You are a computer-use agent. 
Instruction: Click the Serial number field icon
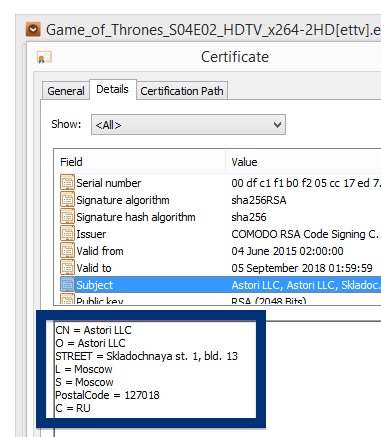(x=67, y=183)
